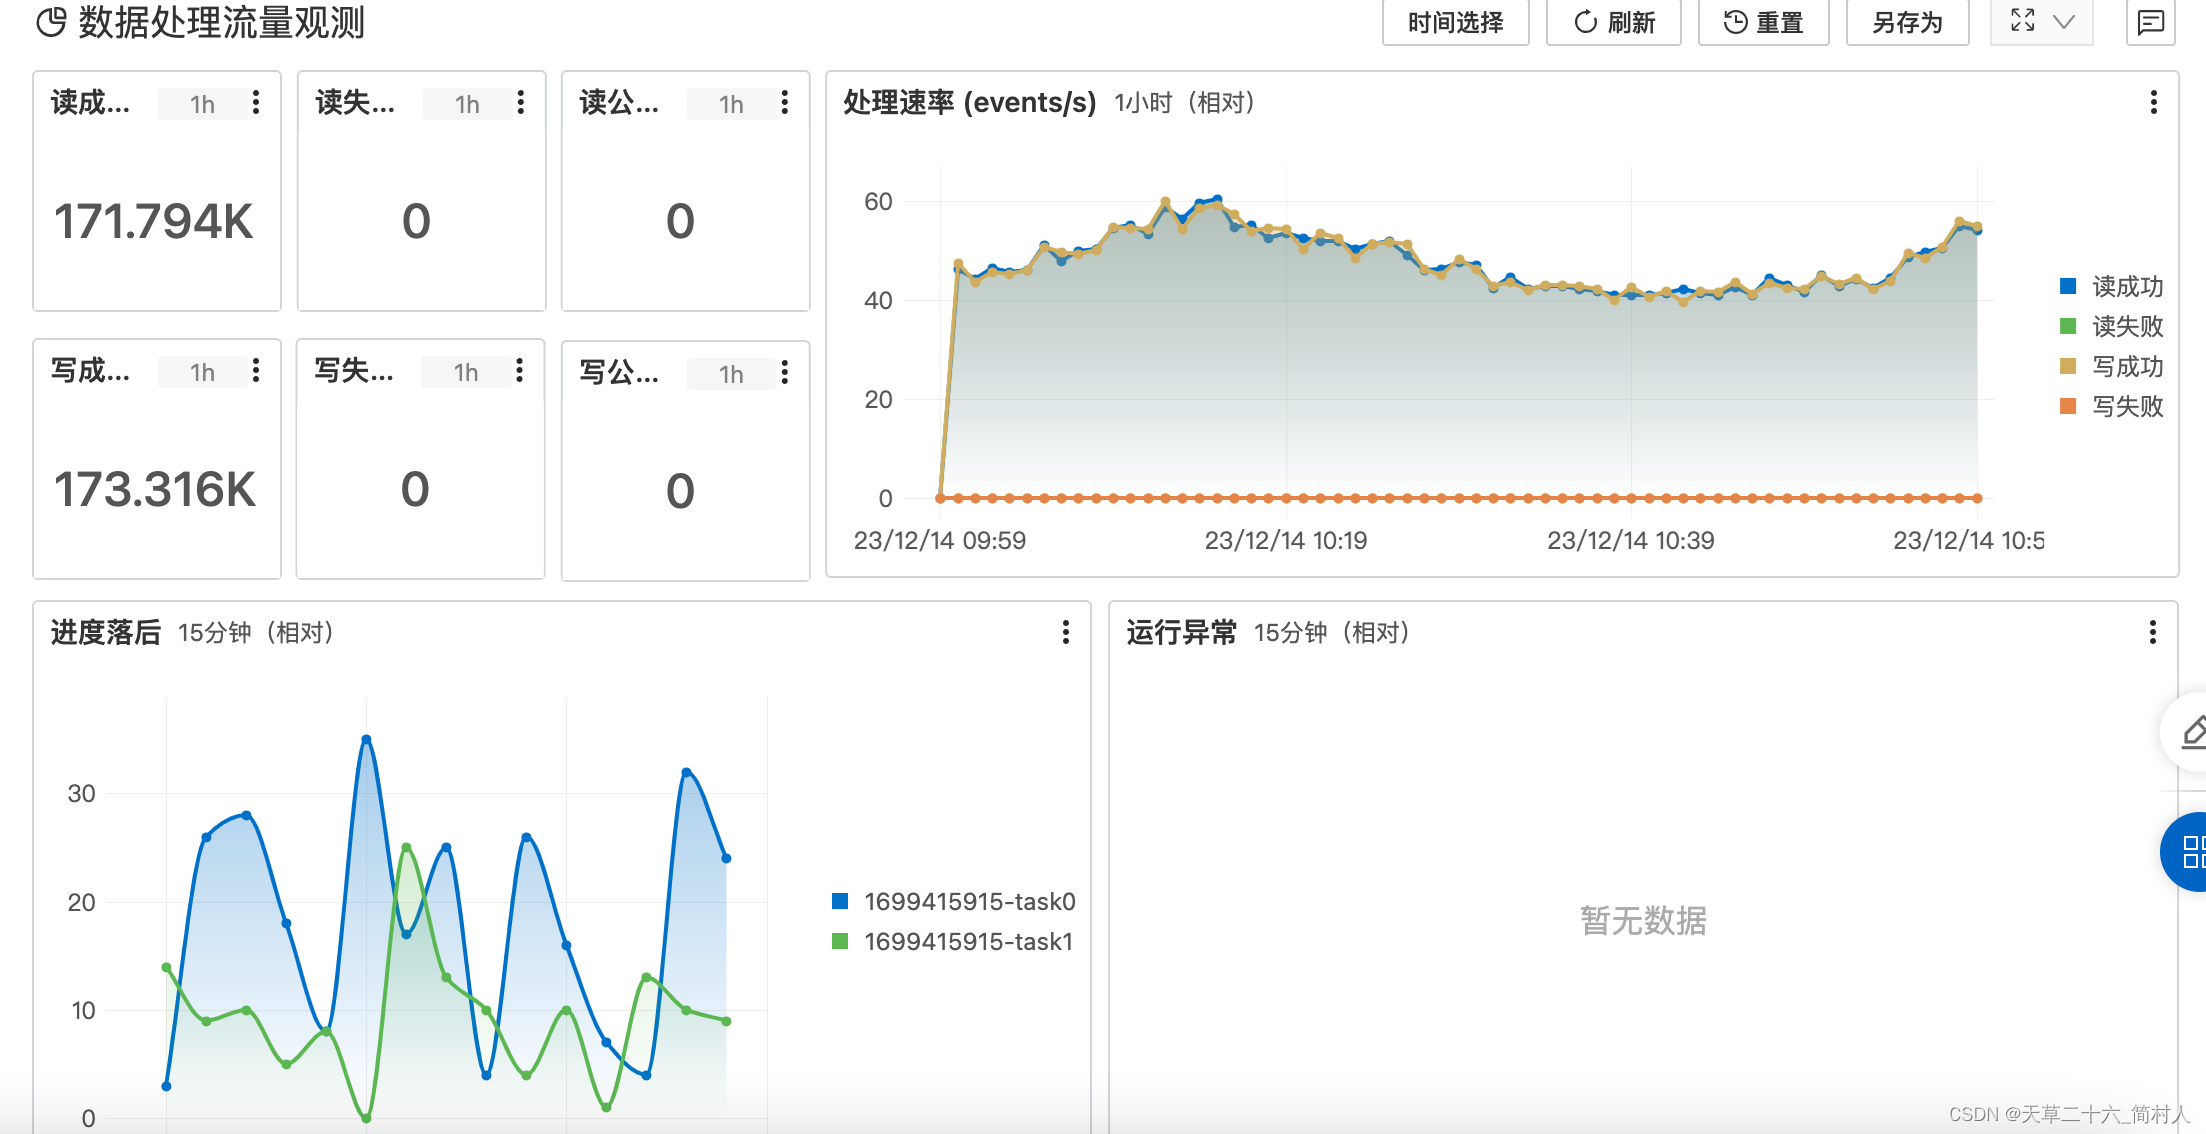Click 1h time badge on 写失败 card

pos(466,372)
